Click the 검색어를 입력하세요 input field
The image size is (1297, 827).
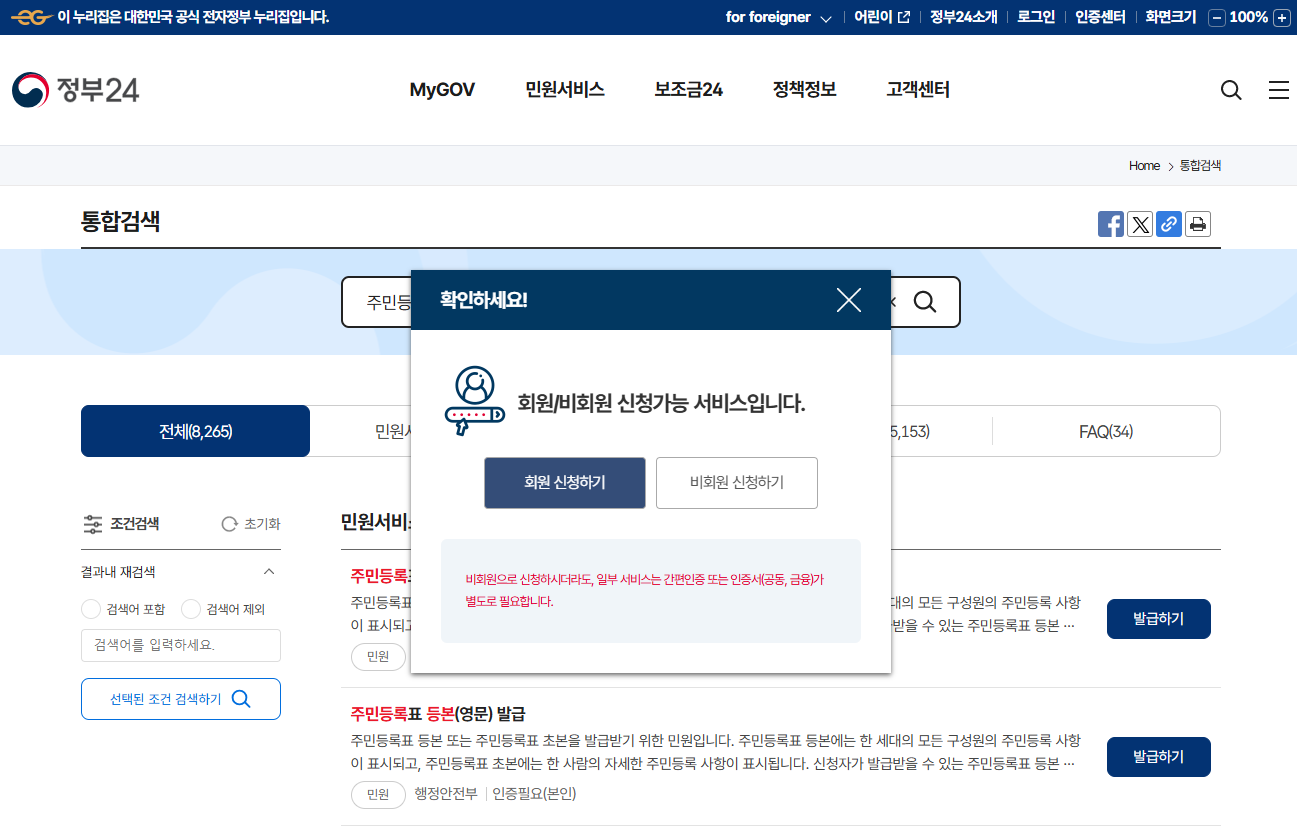click(x=181, y=645)
